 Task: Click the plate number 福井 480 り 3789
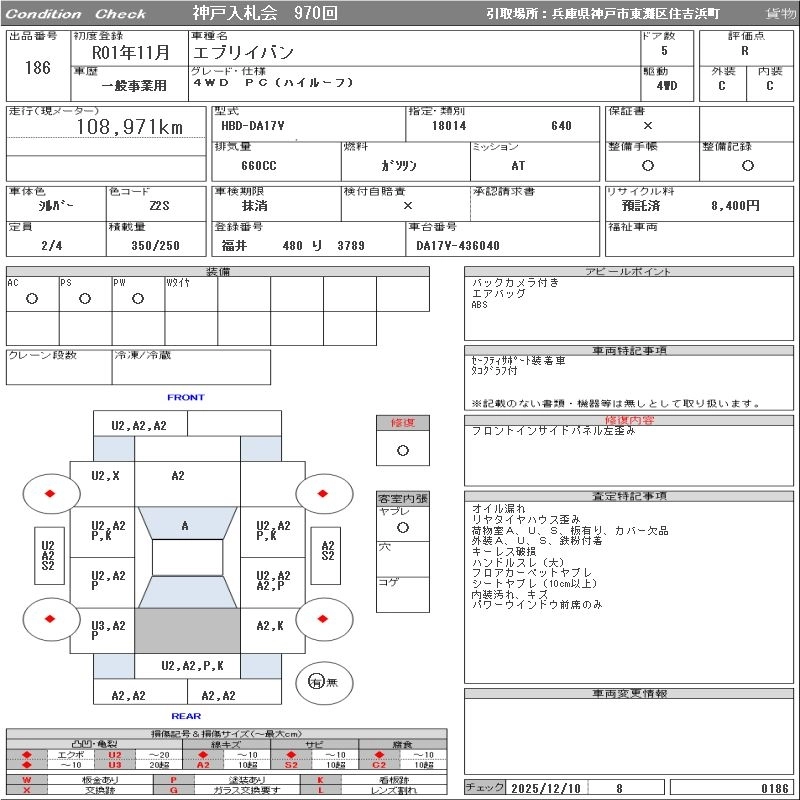(x=293, y=245)
